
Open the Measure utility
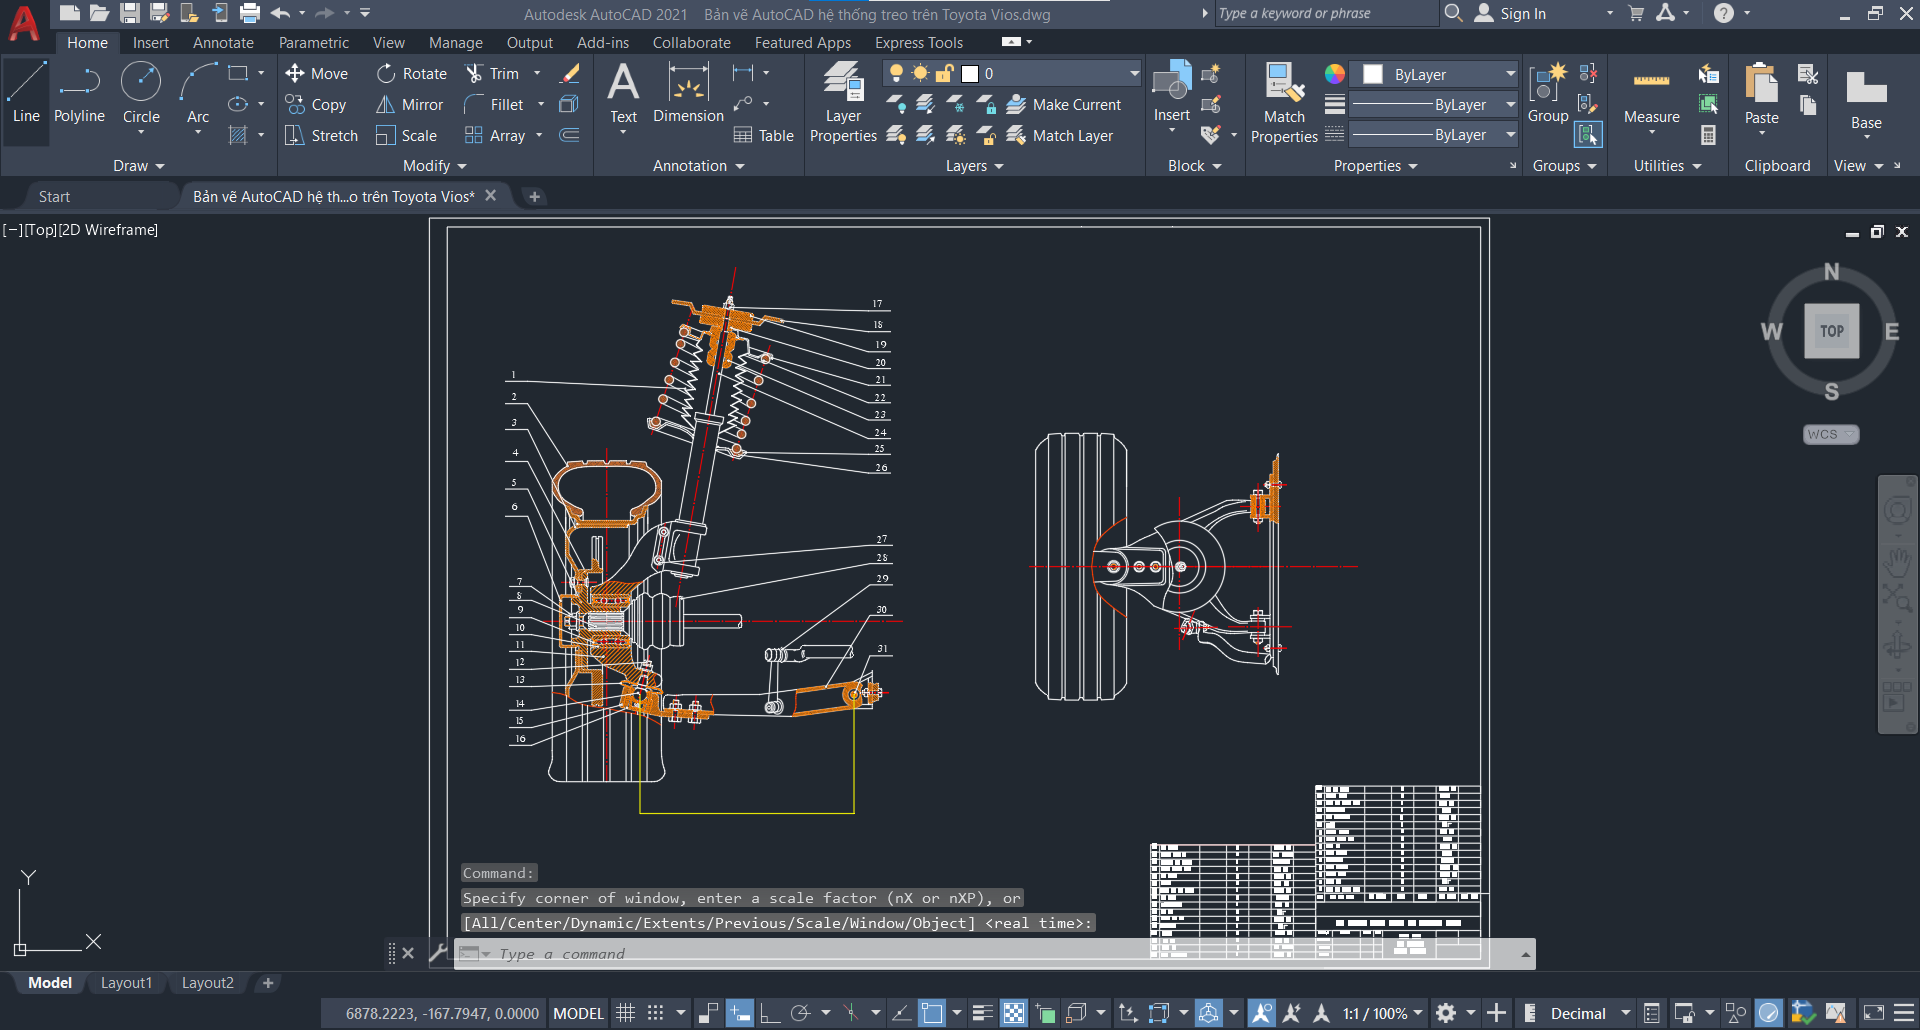click(x=1651, y=97)
